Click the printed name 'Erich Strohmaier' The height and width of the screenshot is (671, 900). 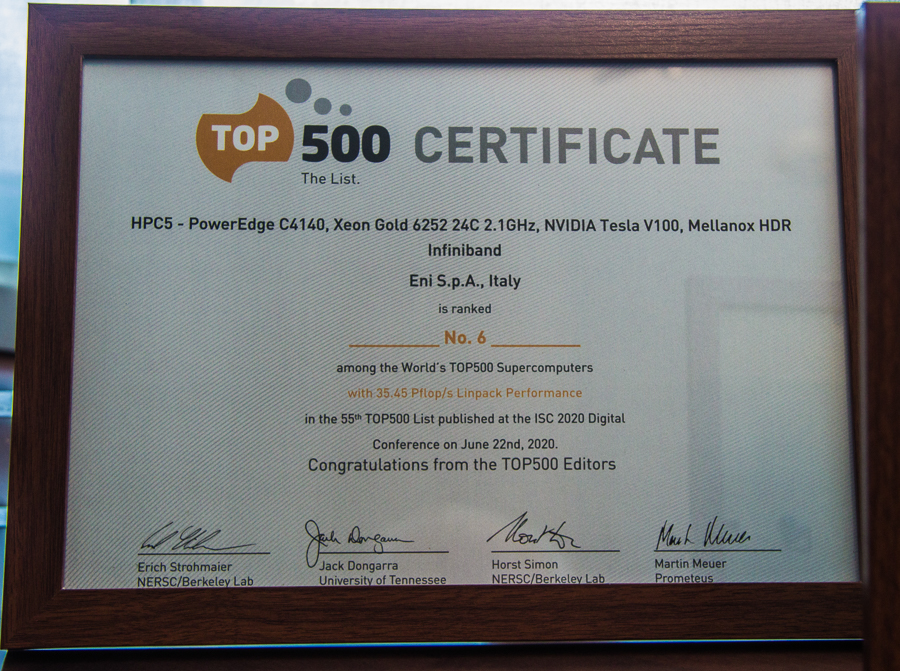(x=185, y=567)
